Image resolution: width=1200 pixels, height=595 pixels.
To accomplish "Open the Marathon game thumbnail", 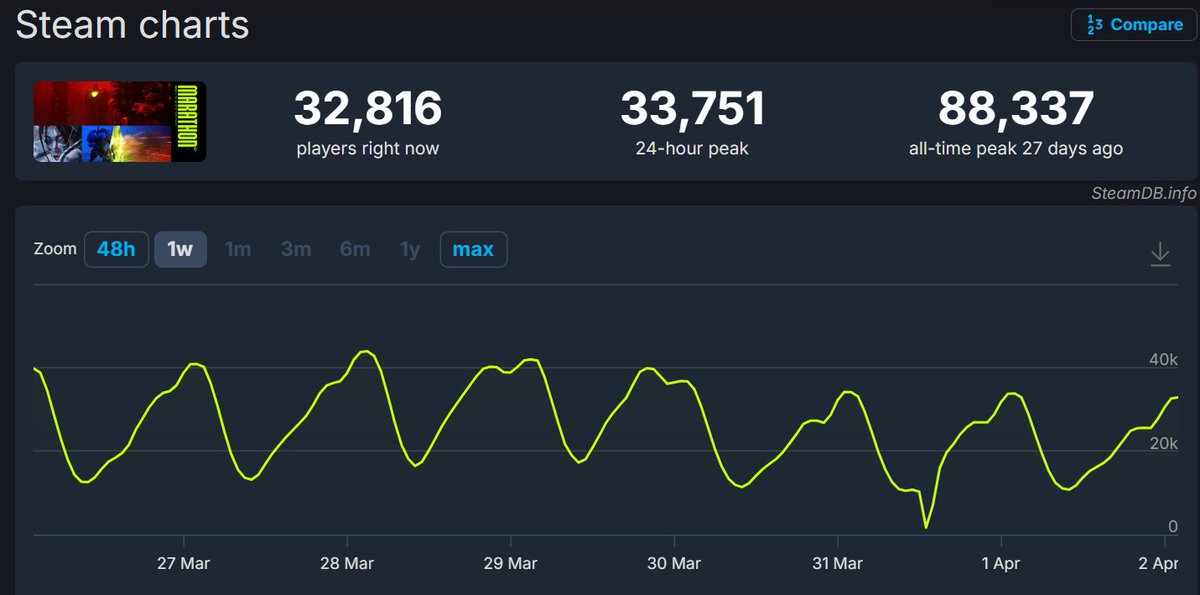I will click(x=119, y=122).
